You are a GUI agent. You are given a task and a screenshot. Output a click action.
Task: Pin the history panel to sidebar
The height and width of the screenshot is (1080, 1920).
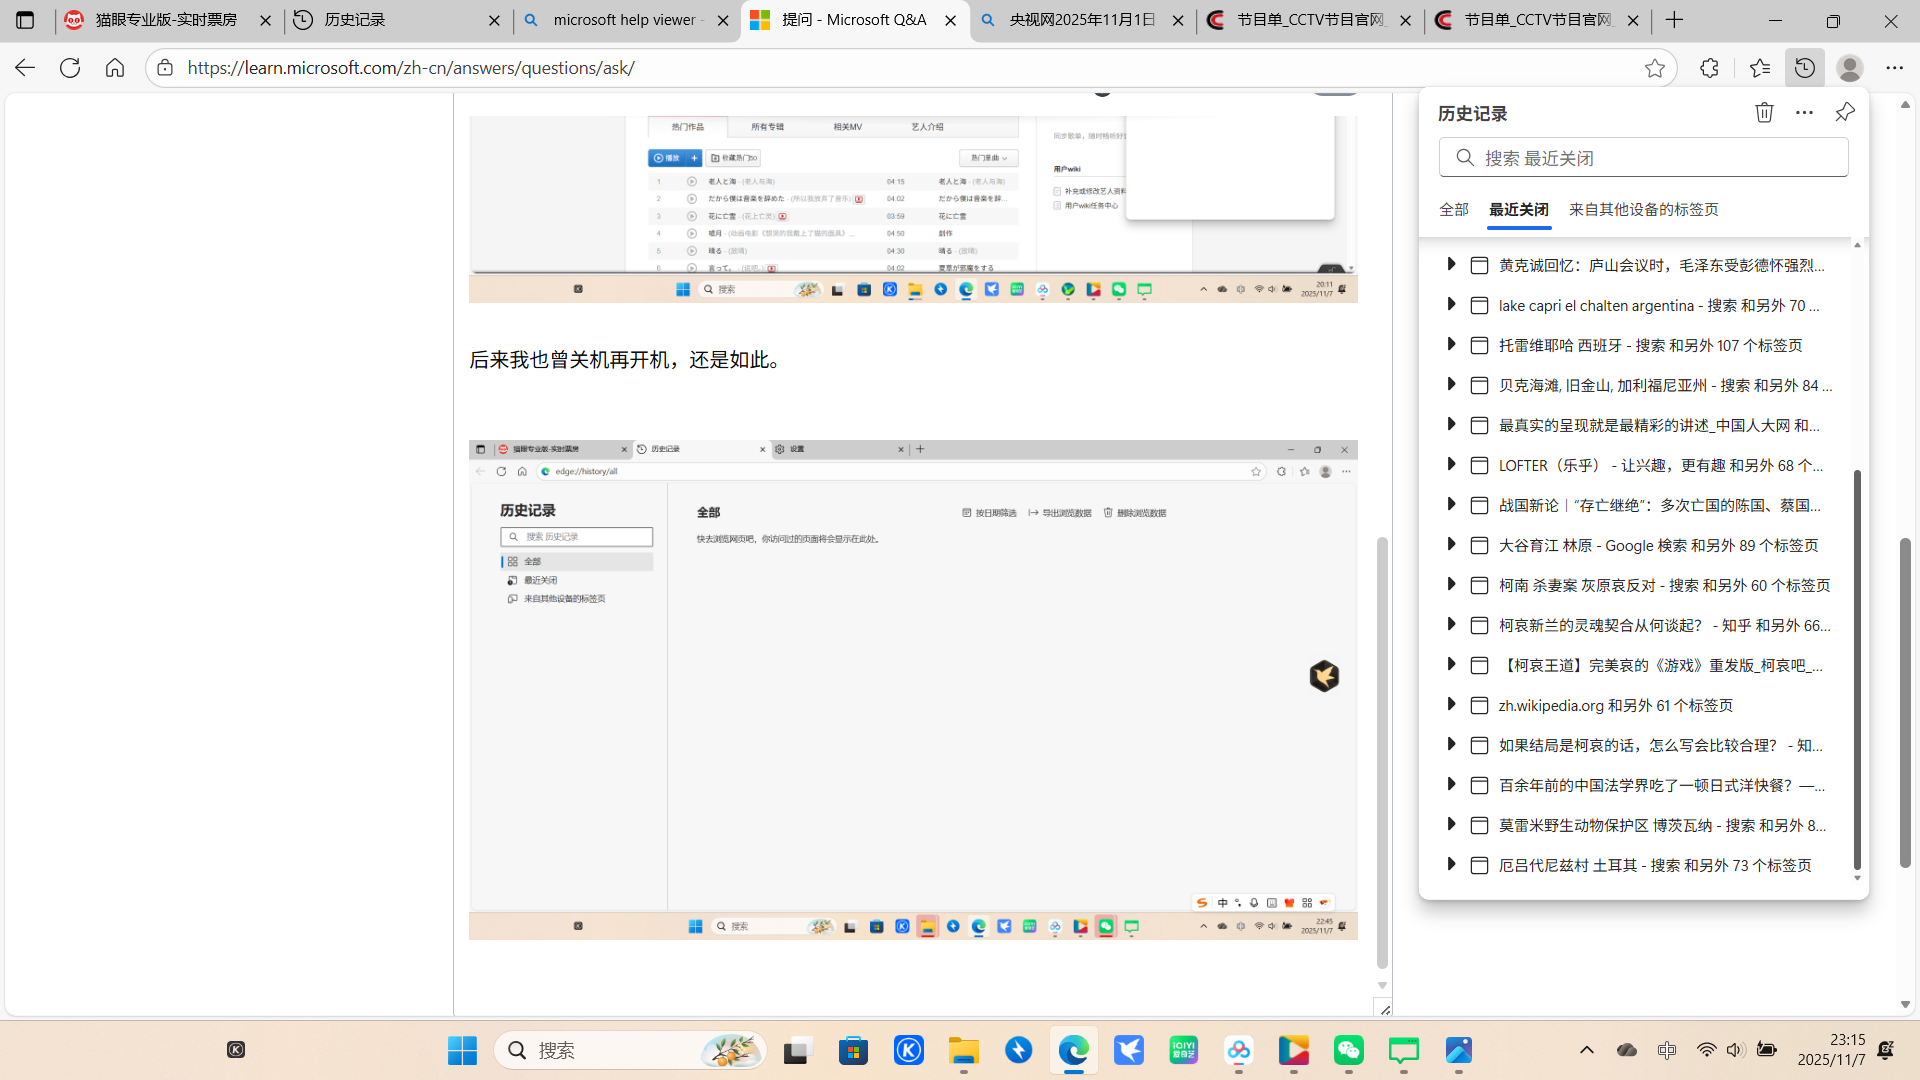[1845, 113]
